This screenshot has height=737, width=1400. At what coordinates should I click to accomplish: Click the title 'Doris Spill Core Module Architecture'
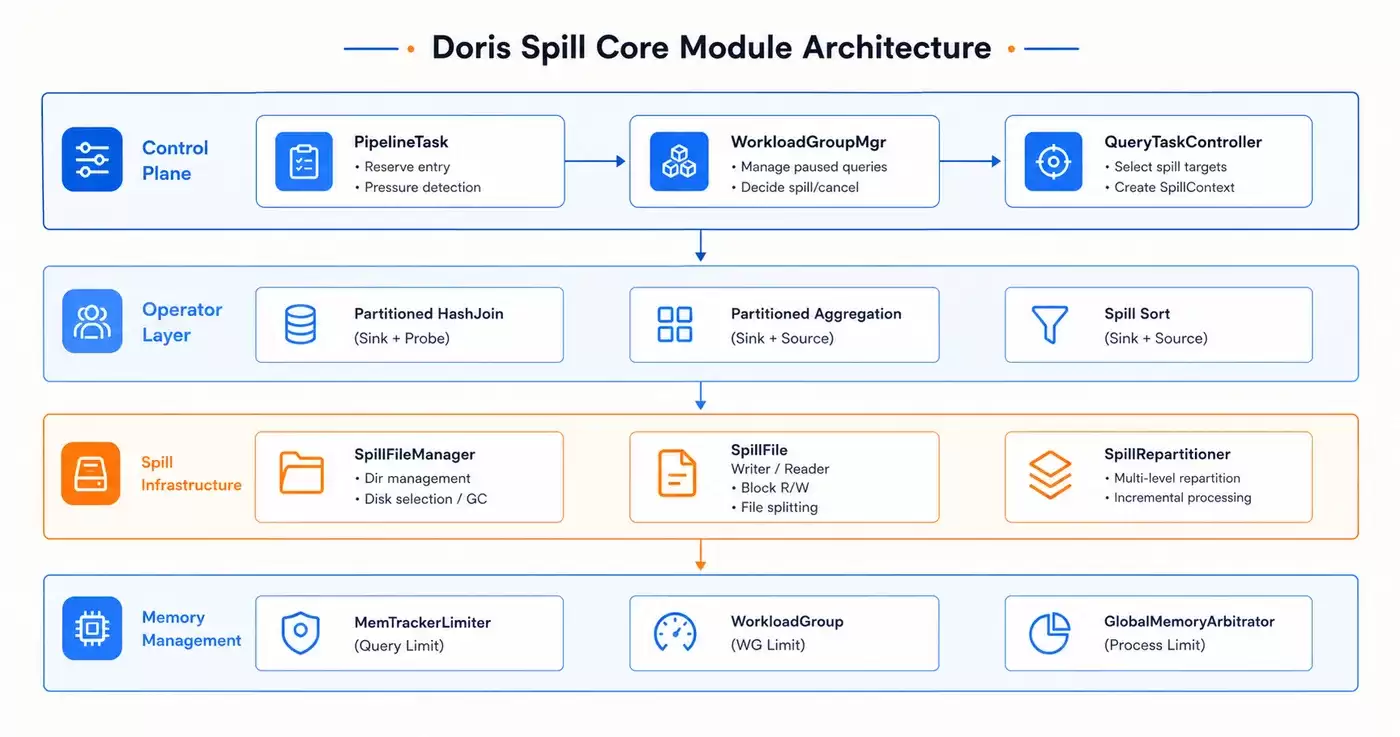tap(711, 47)
